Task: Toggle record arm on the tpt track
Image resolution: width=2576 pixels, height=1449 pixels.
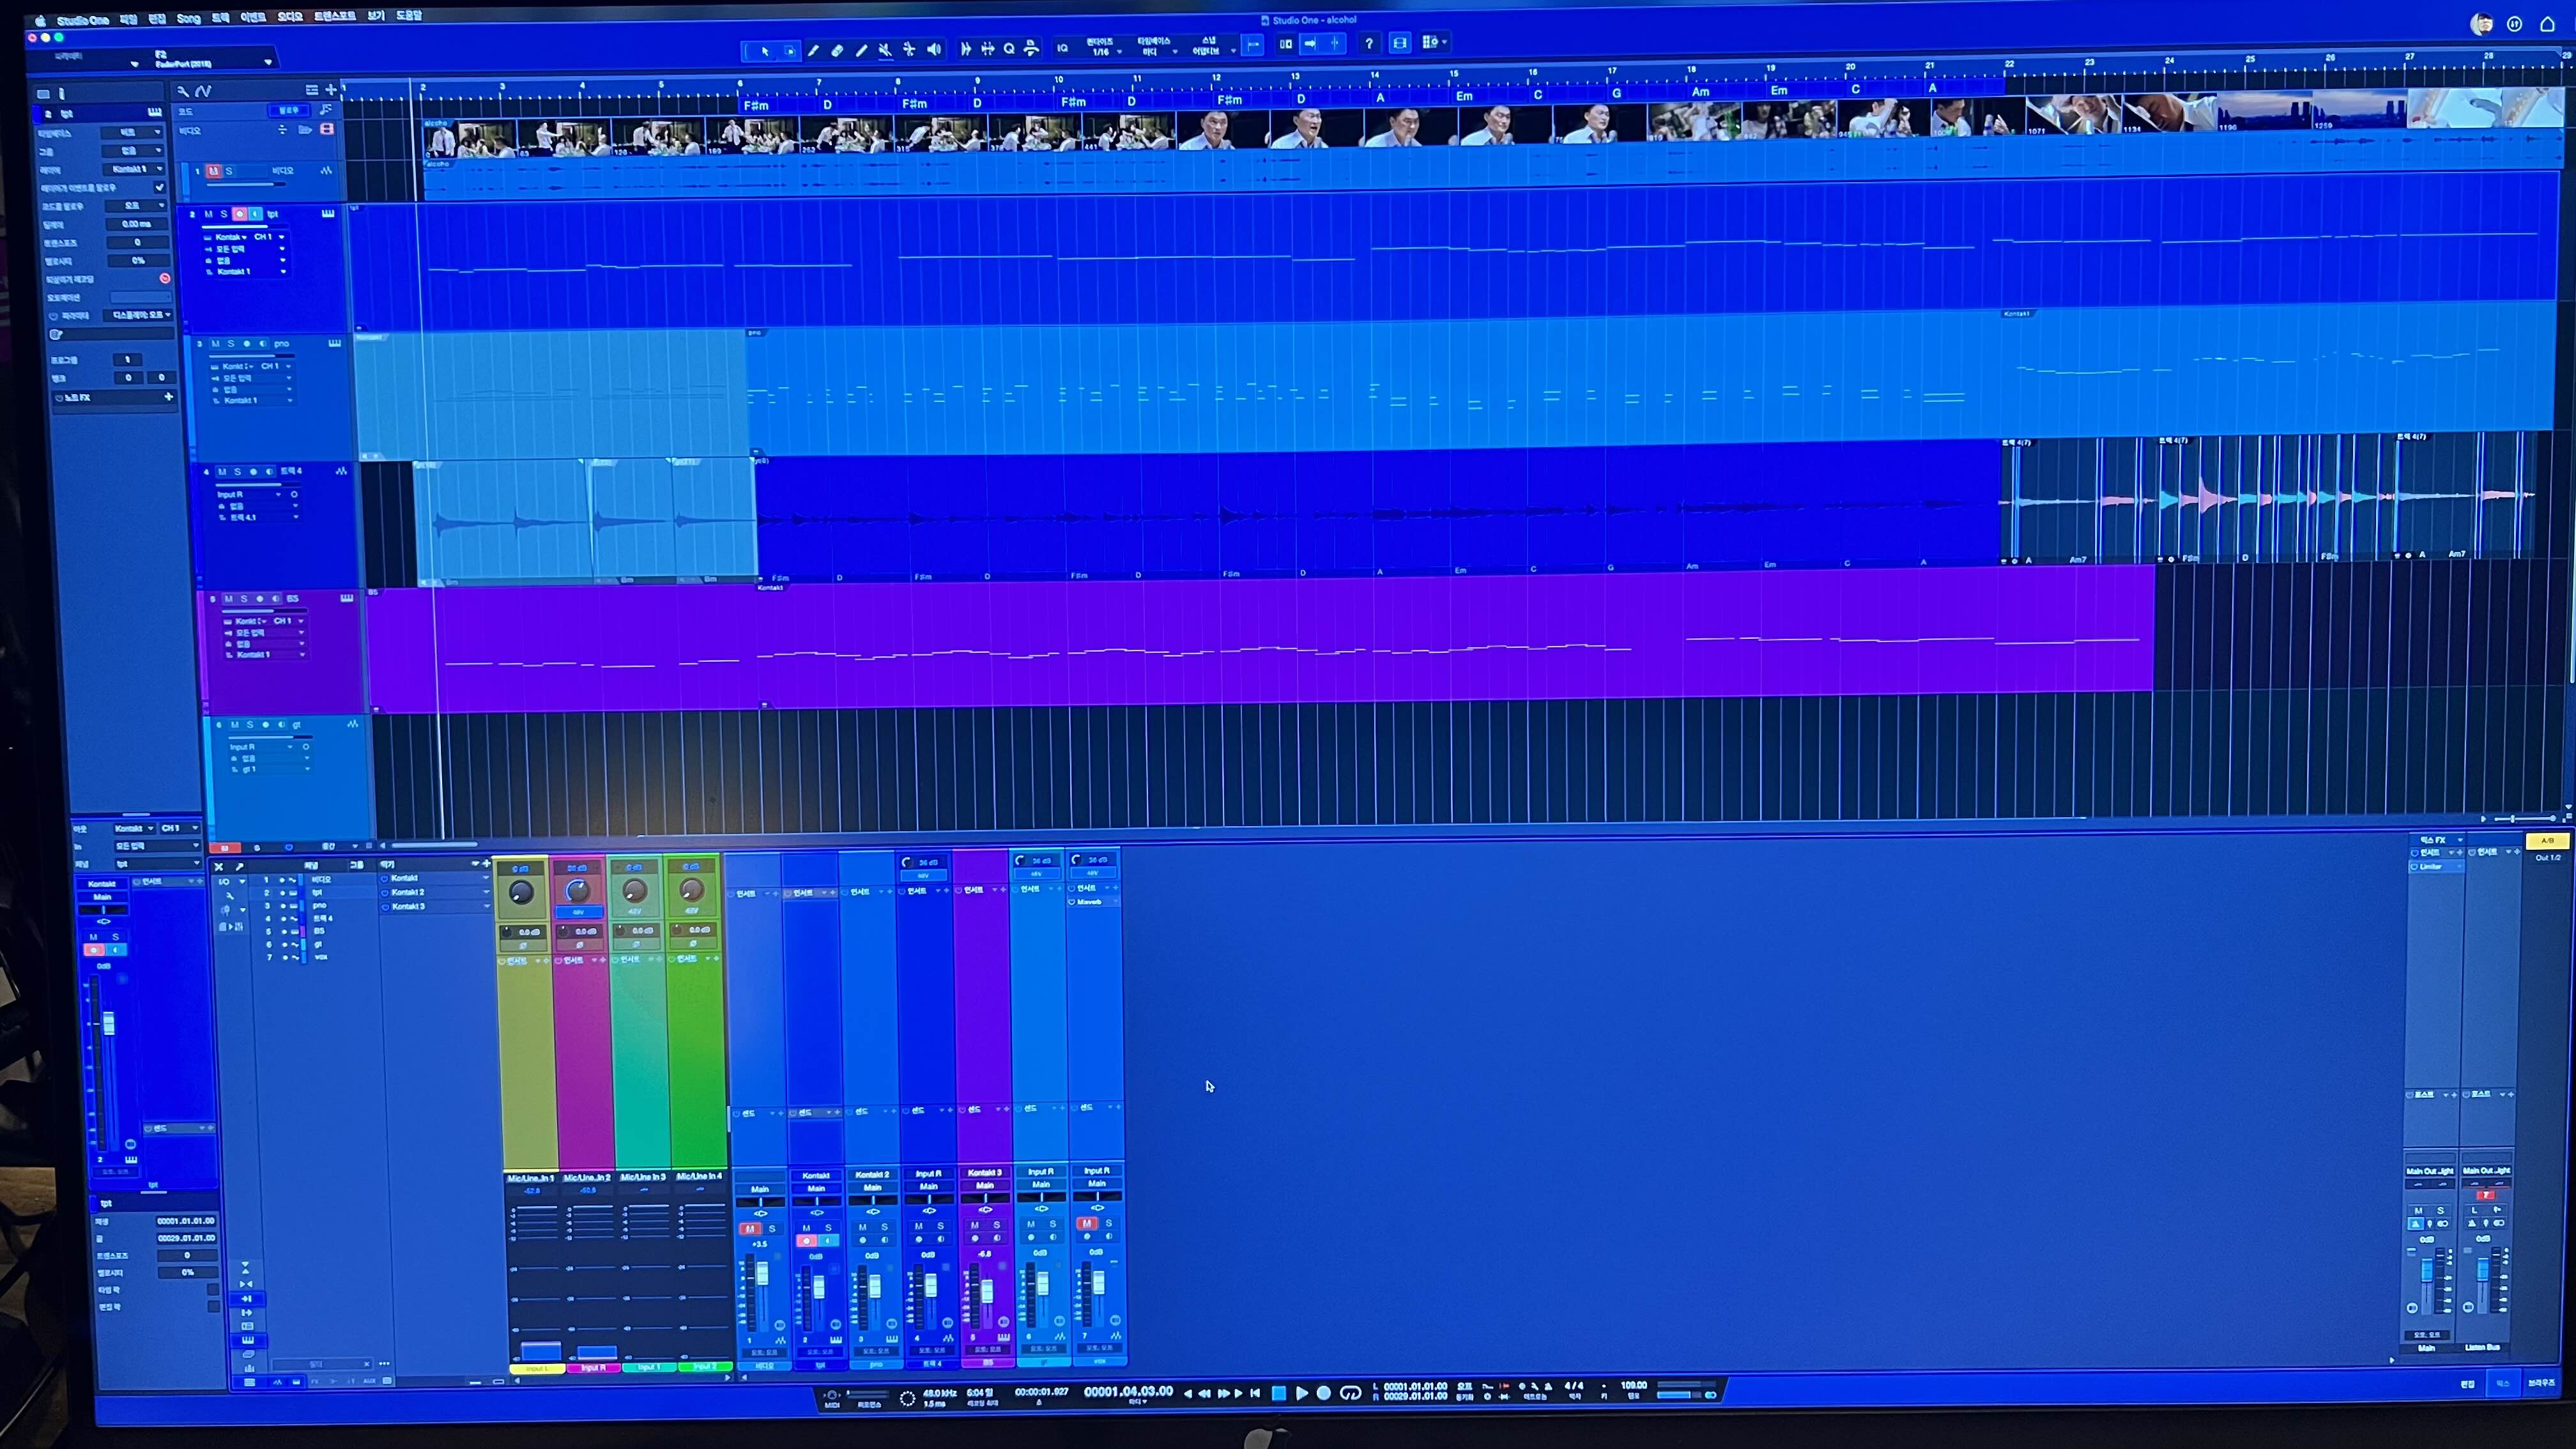Action: 239,214
